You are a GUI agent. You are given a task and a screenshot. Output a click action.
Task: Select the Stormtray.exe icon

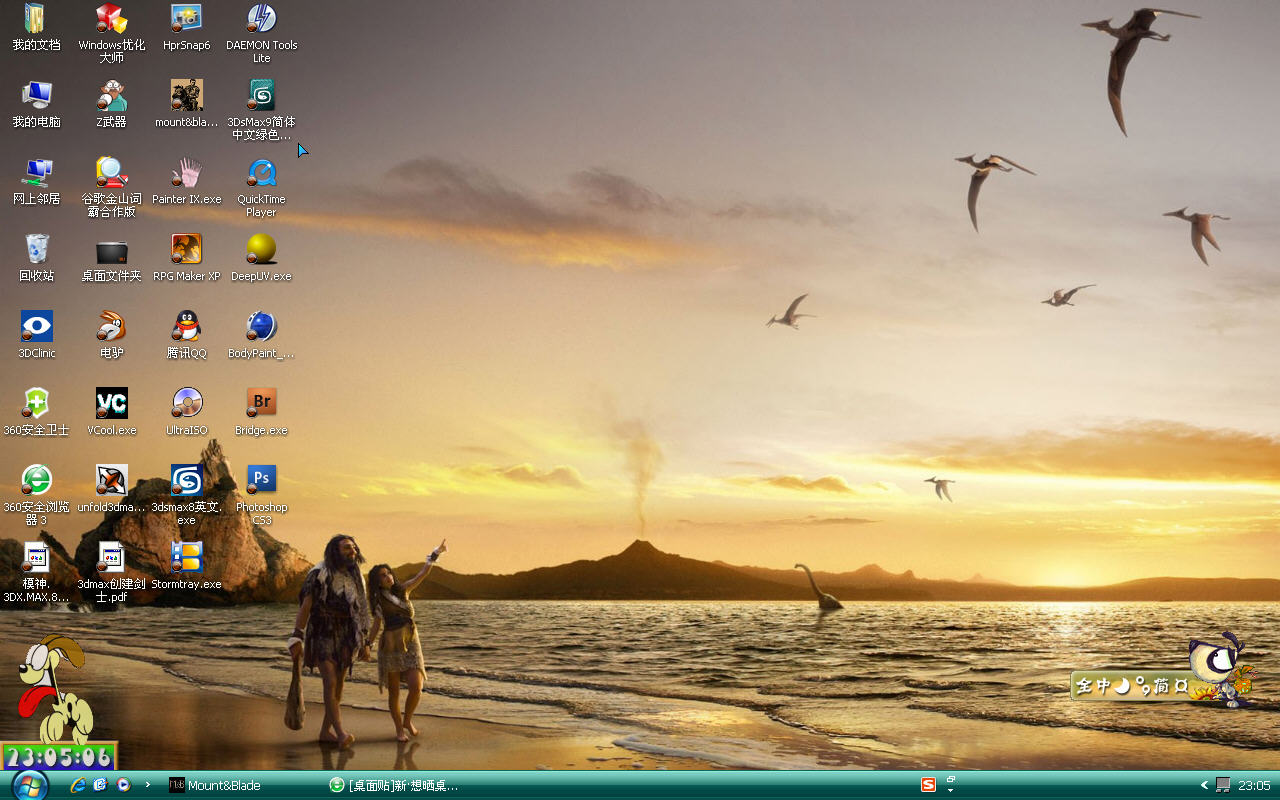point(186,566)
